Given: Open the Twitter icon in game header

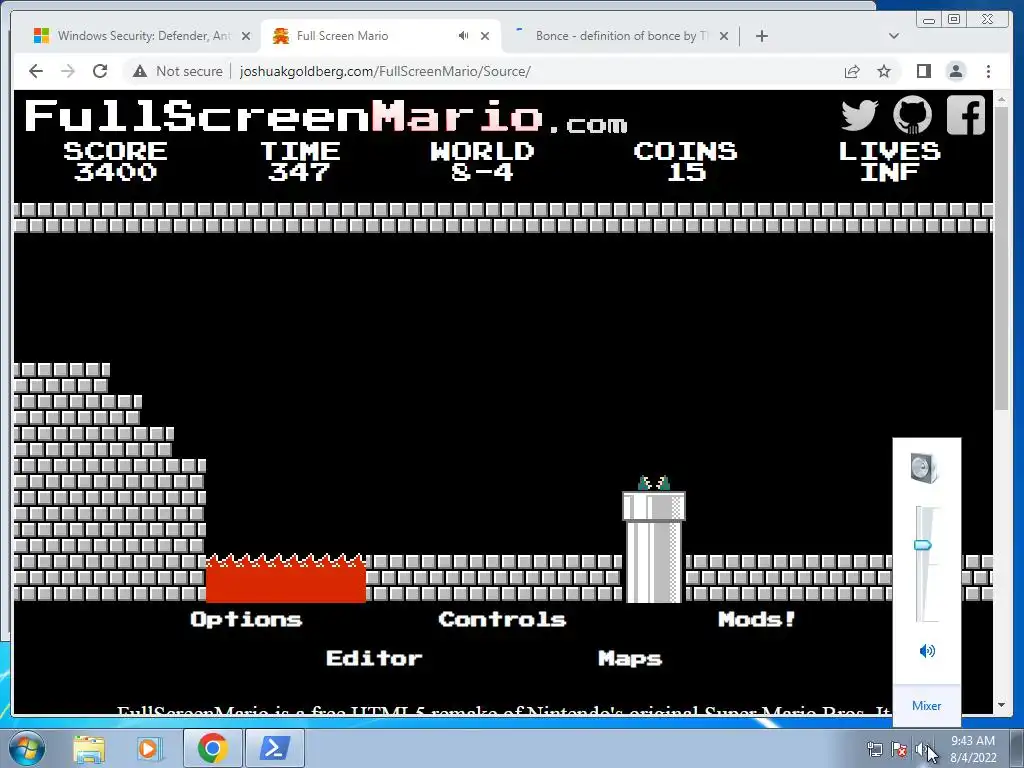Looking at the screenshot, I should [x=859, y=116].
